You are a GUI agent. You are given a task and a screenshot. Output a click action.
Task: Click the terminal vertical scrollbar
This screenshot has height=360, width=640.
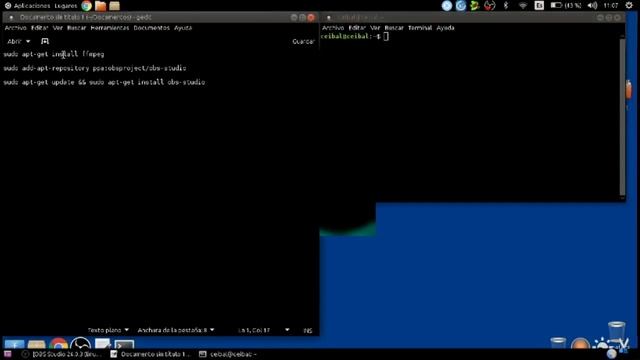click(622, 116)
